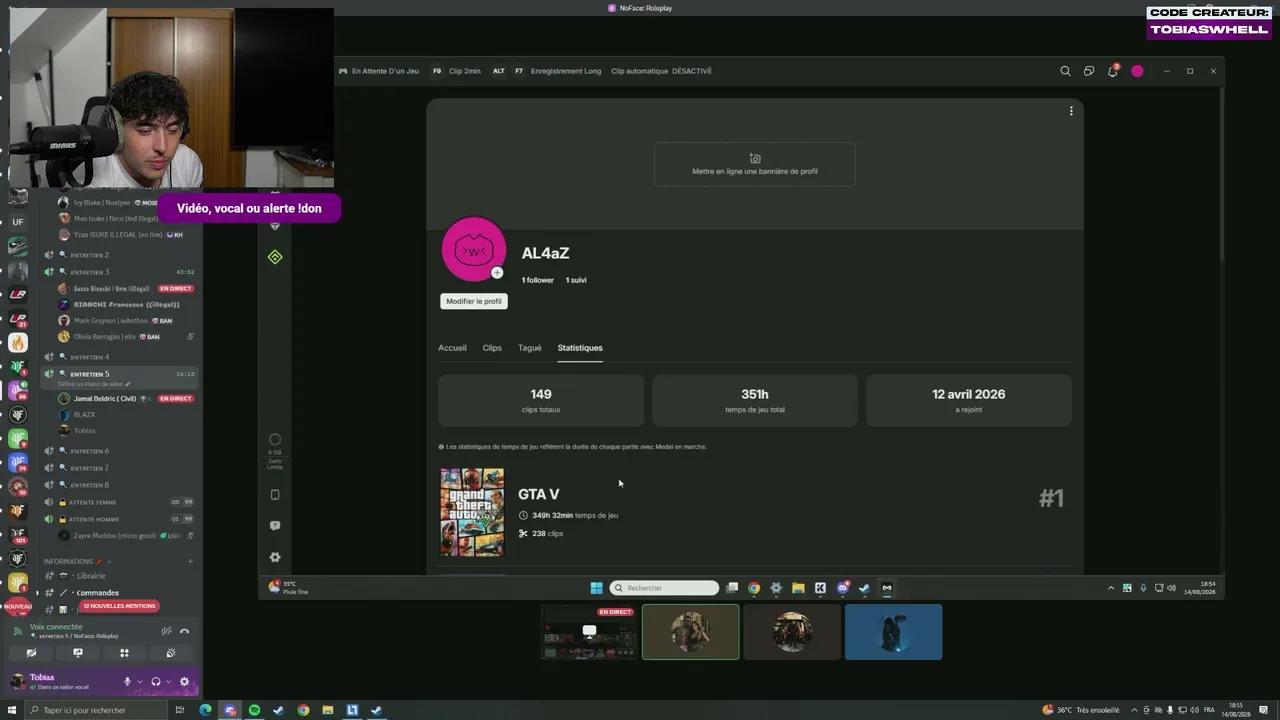Screen dimensions: 1280x720
Task: Click the Rechercher box in inner taskbar
Action: pos(665,588)
